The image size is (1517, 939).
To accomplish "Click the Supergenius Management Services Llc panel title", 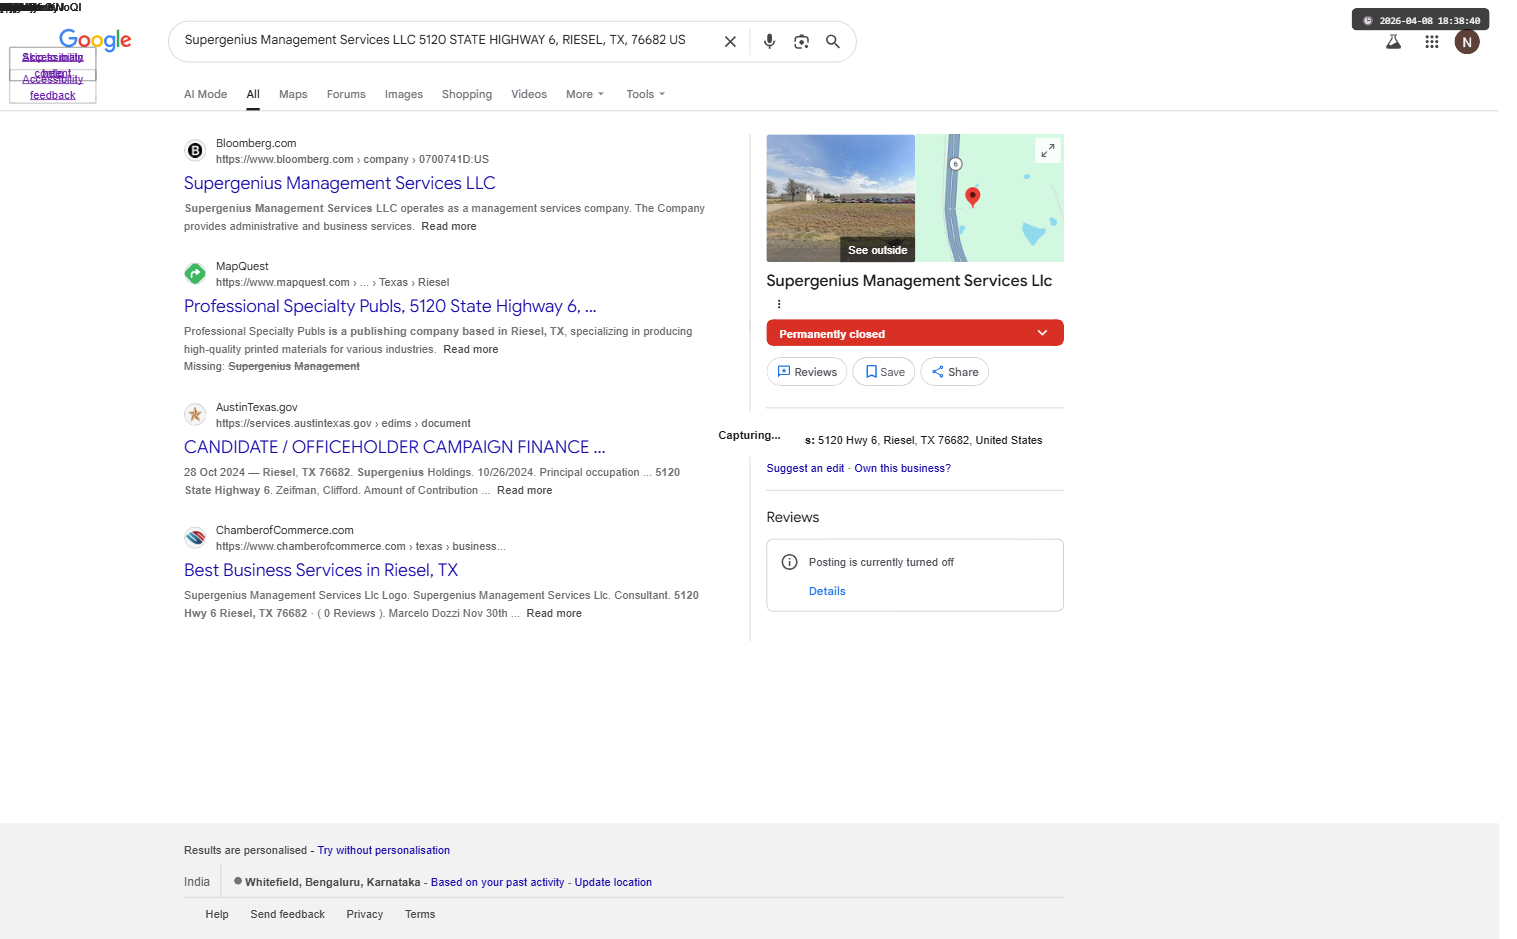I will pos(909,281).
